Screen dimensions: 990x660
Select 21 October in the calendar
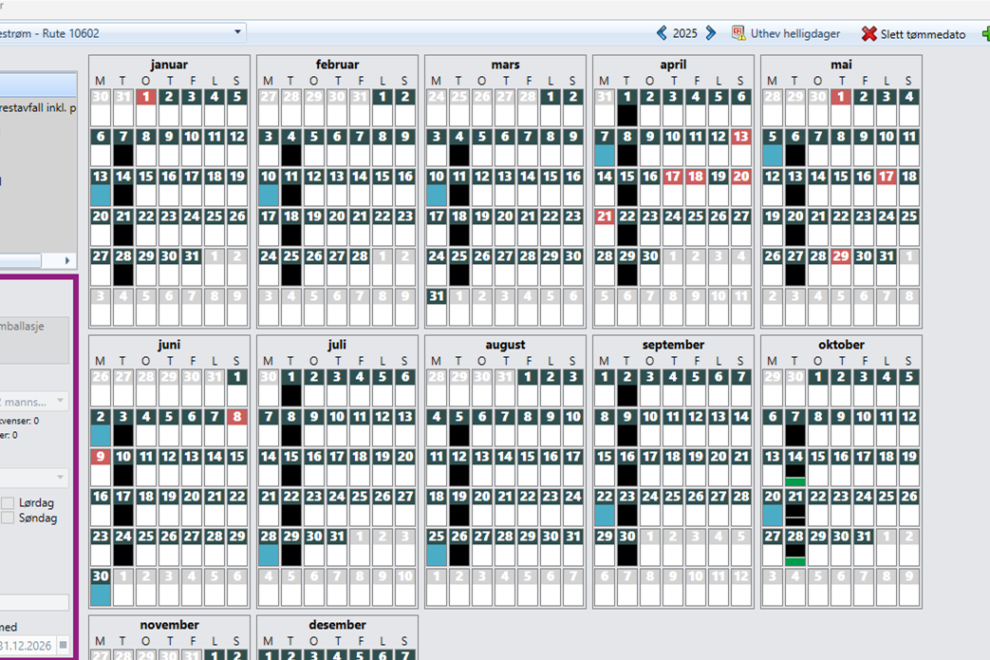click(795, 507)
